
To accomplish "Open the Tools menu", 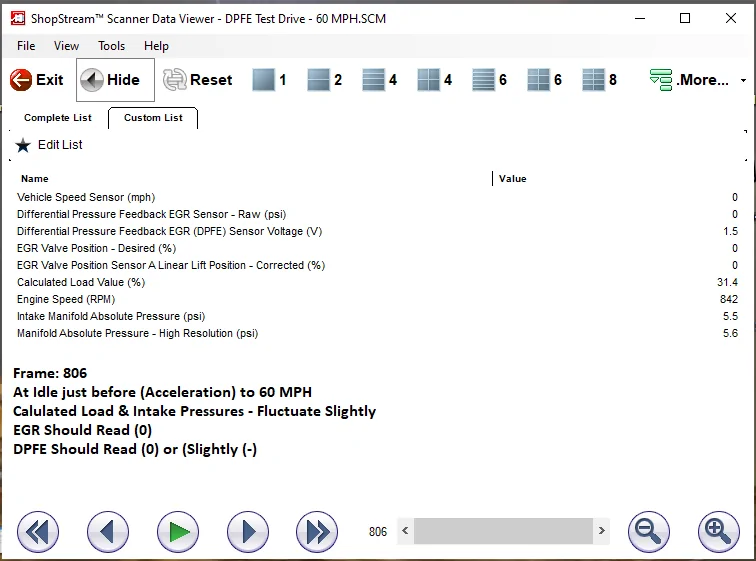I will tap(111, 46).
